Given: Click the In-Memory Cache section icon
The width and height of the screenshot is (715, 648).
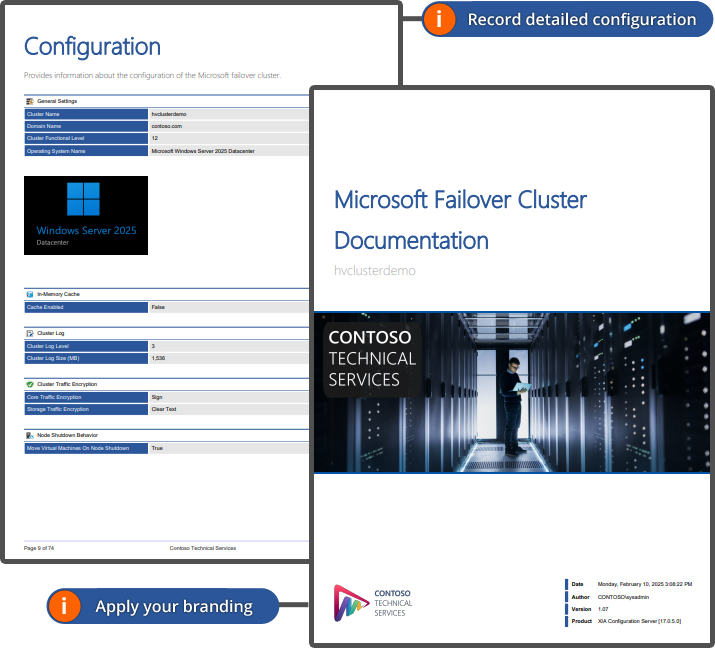Looking at the screenshot, I should pos(30,294).
